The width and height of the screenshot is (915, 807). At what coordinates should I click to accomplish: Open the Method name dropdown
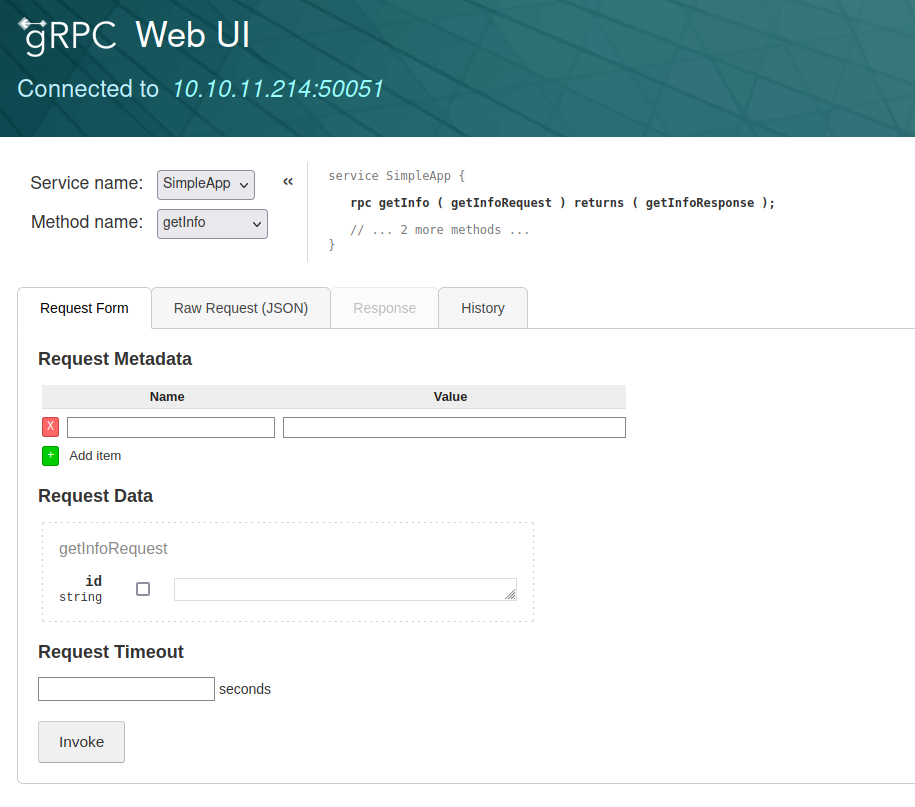click(212, 223)
